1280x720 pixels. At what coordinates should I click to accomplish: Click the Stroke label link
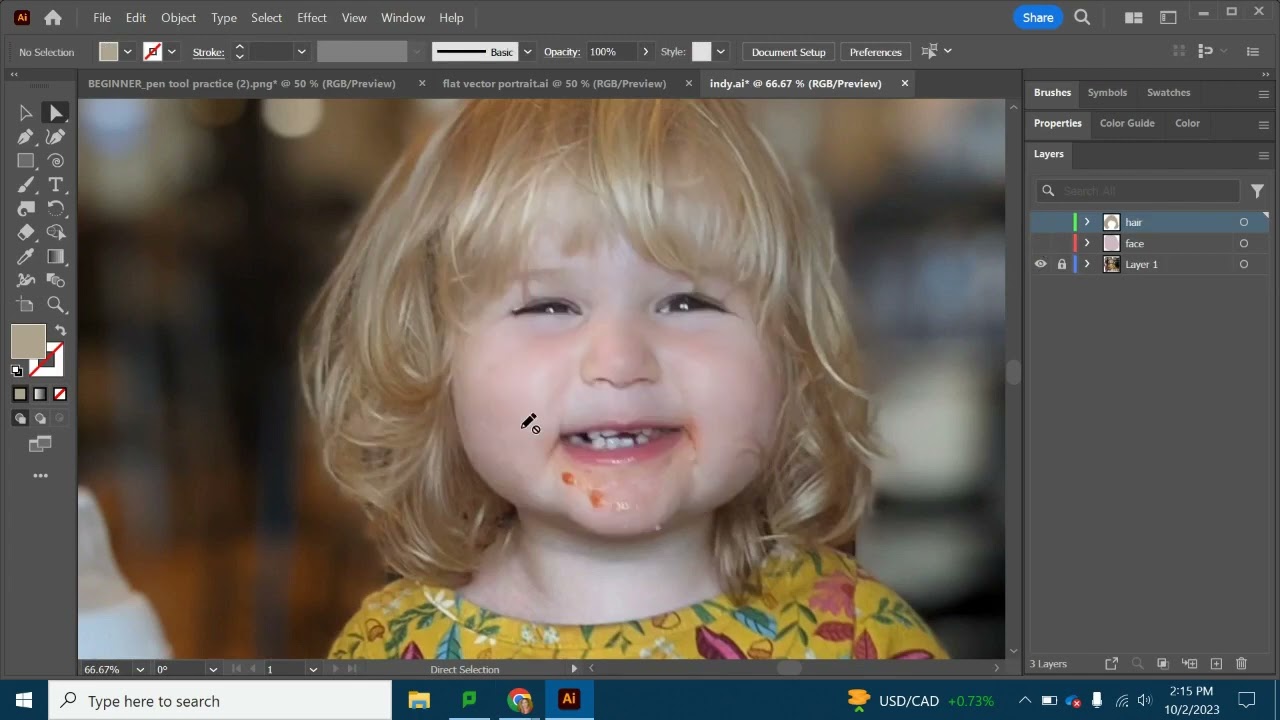208,52
